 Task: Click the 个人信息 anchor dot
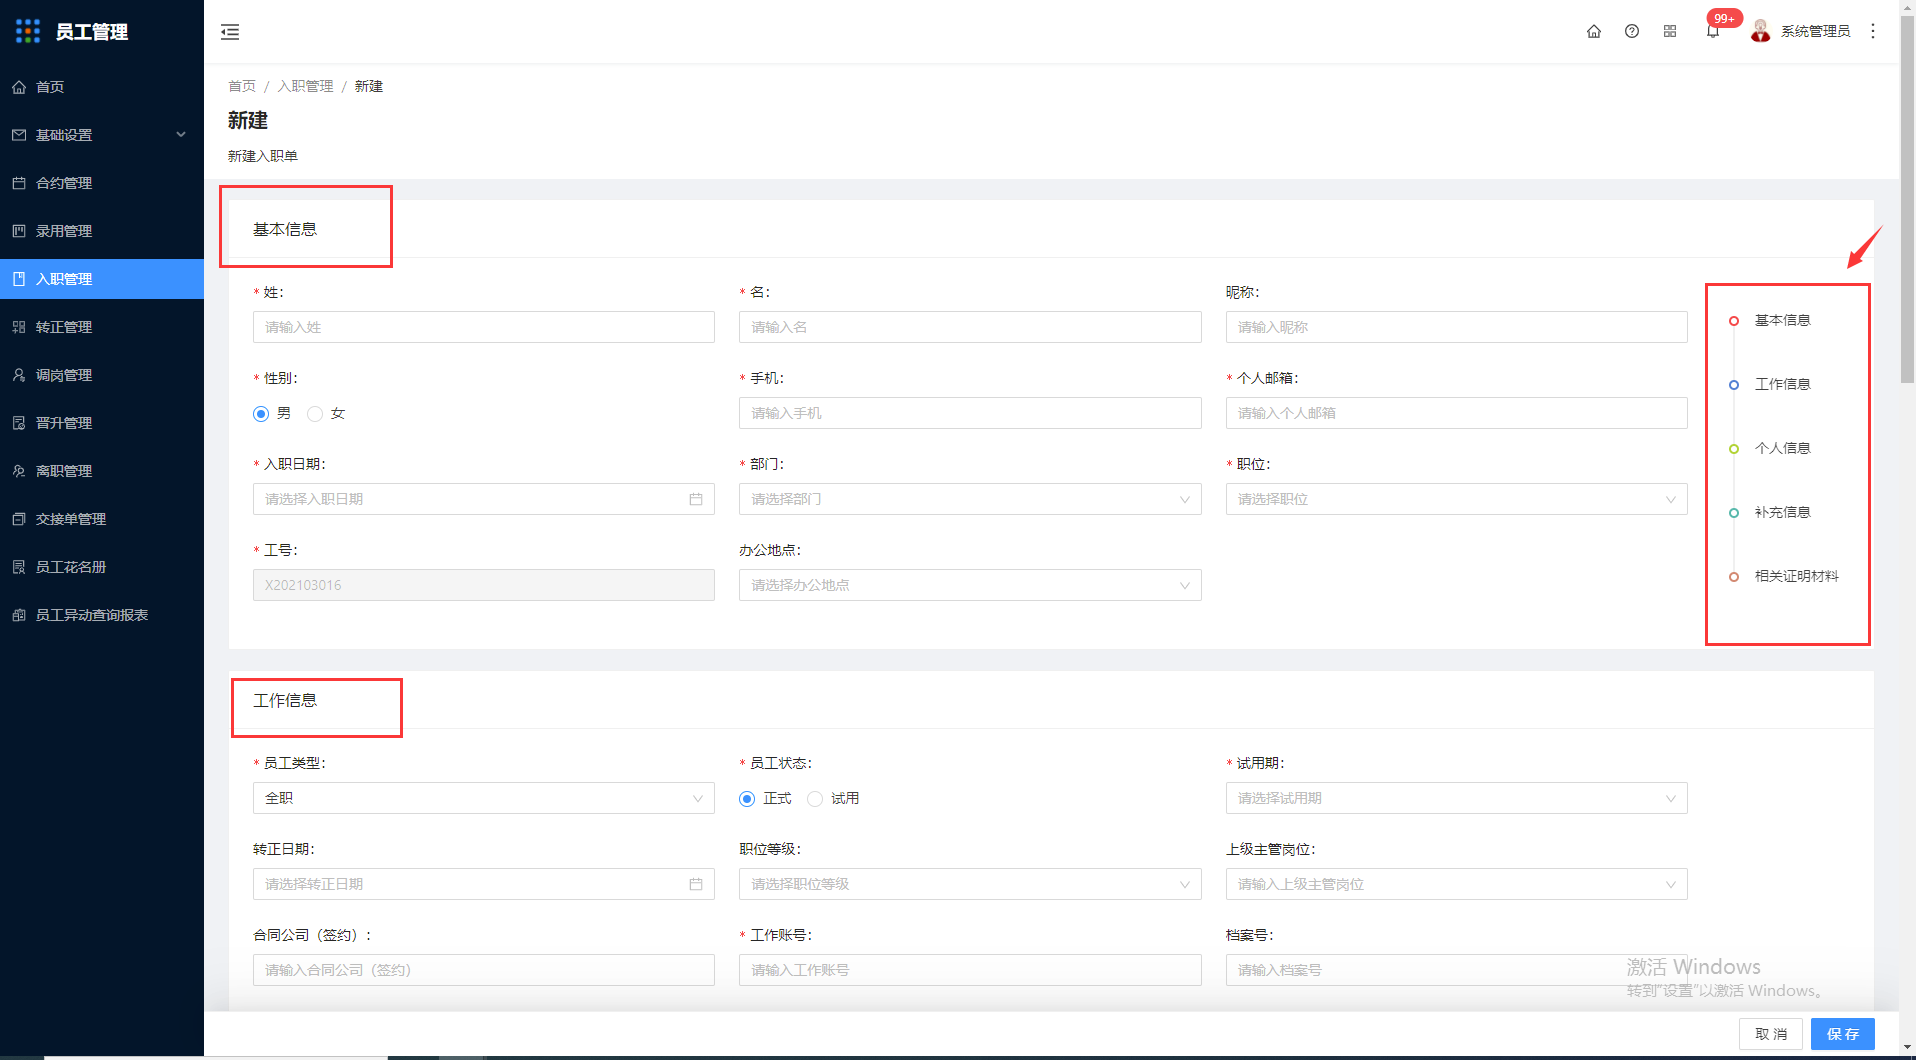coord(1734,449)
